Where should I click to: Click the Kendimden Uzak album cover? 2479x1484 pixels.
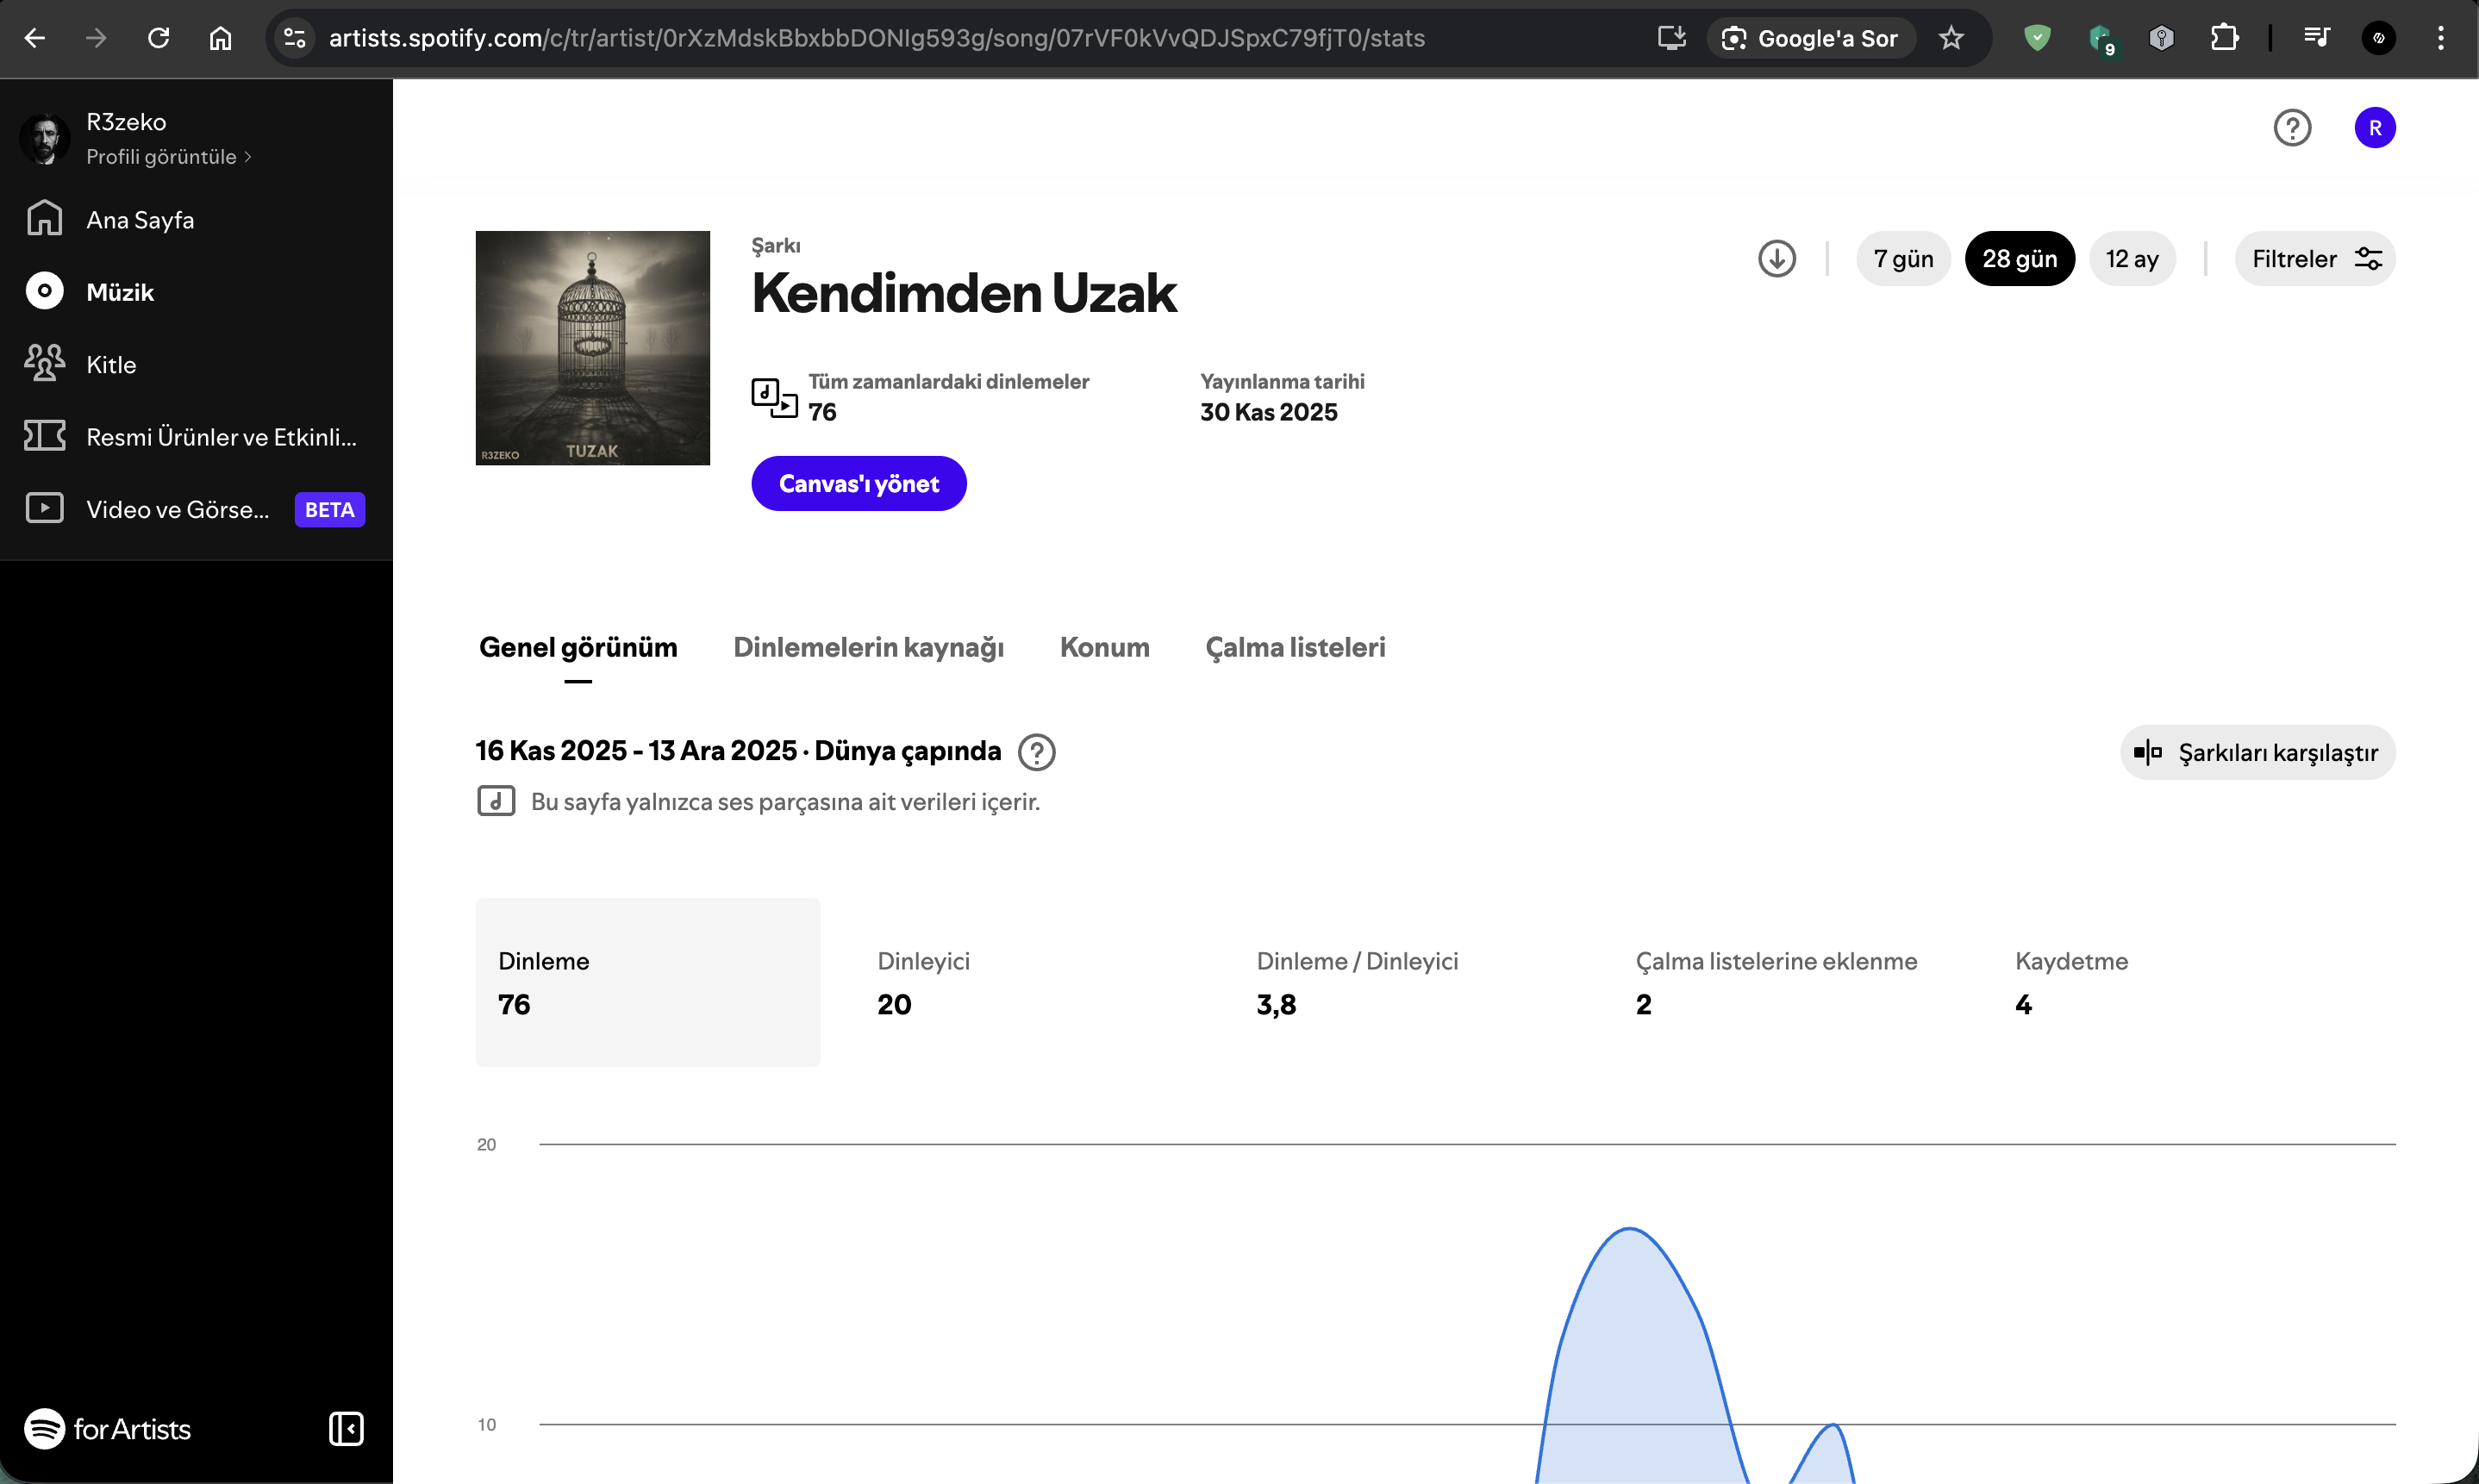pyautogui.click(x=592, y=347)
